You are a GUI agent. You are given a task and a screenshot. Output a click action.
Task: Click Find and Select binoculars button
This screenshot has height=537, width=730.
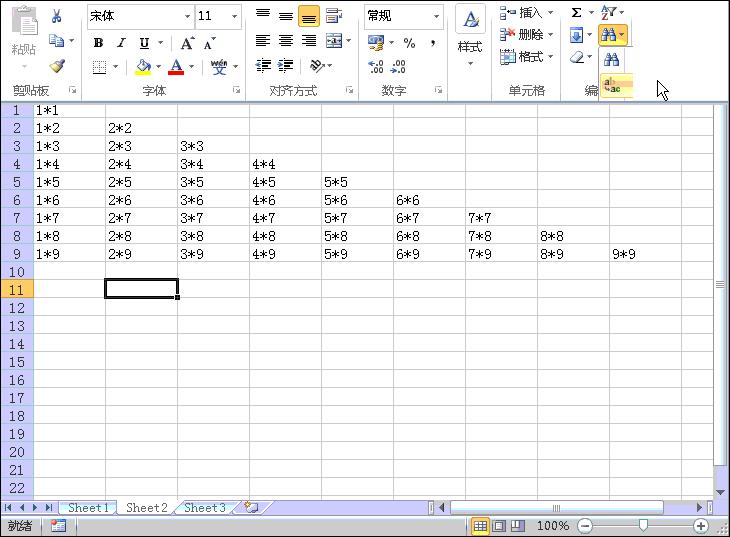pyautogui.click(x=613, y=35)
